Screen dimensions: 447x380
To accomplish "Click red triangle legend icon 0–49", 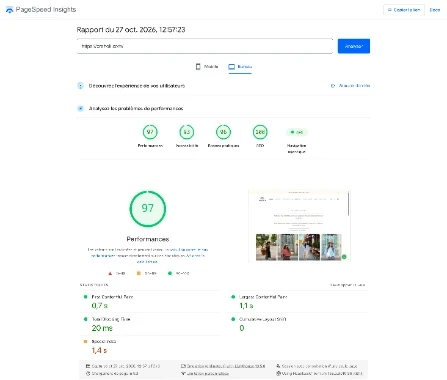I will (x=110, y=273).
